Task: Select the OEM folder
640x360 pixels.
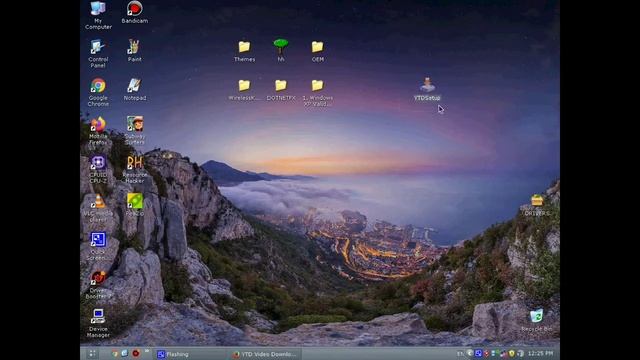Action: coord(318,51)
